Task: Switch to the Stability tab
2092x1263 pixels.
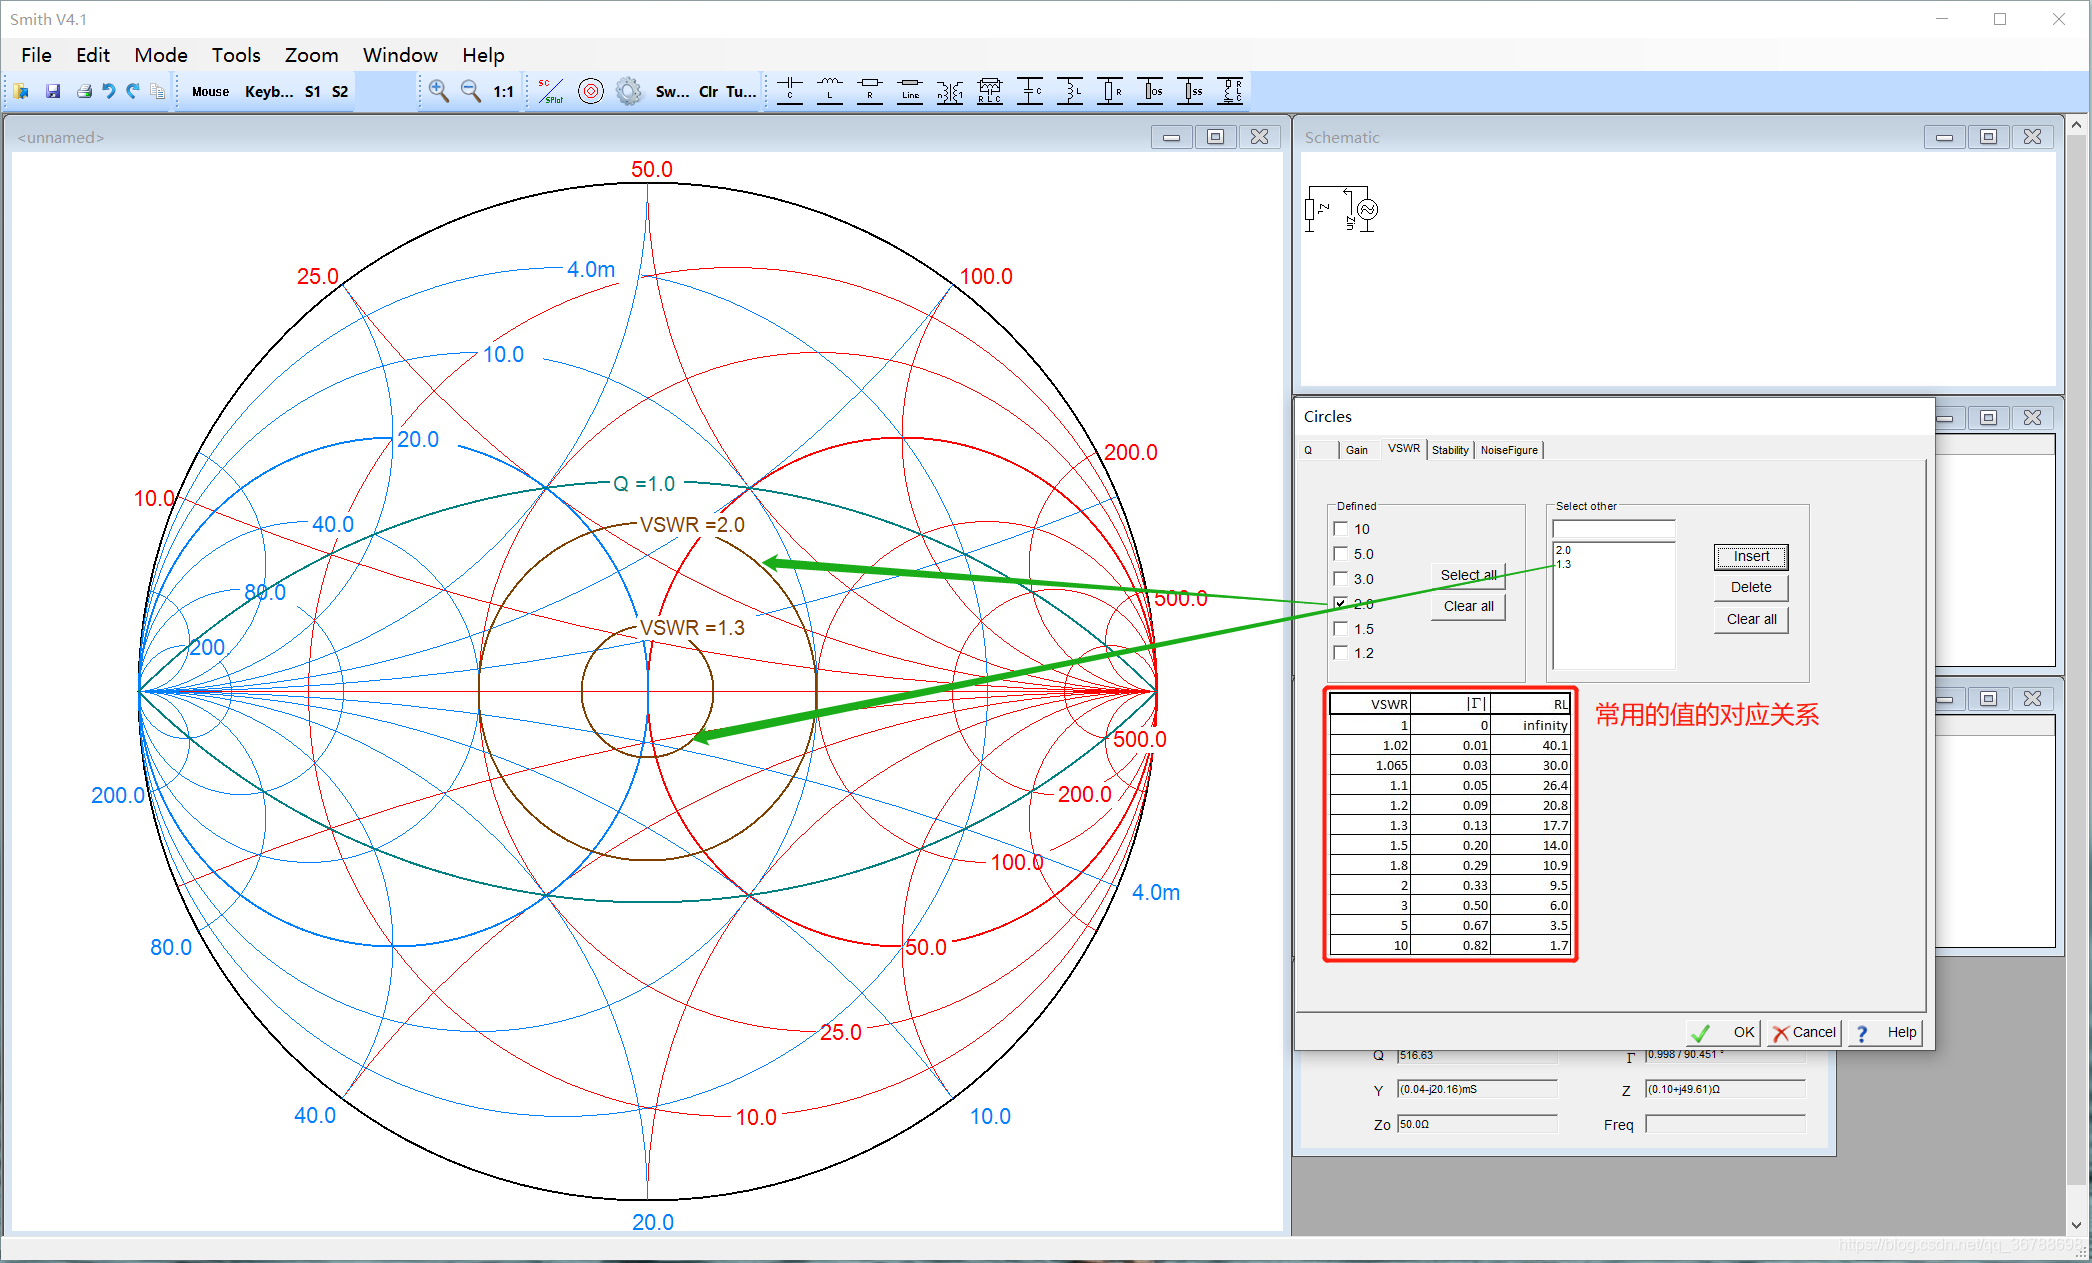Action: tap(1449, 450)
